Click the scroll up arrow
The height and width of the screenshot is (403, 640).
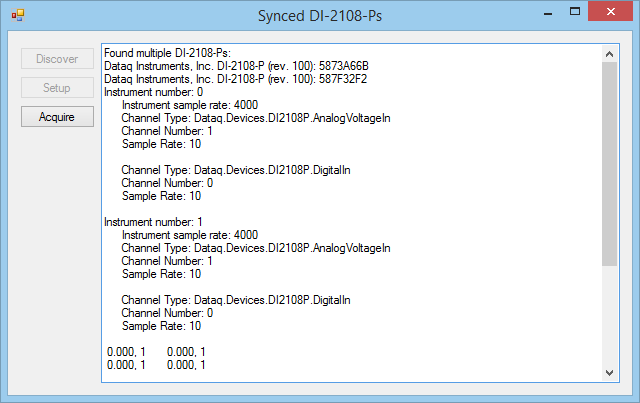click(609, 54)
